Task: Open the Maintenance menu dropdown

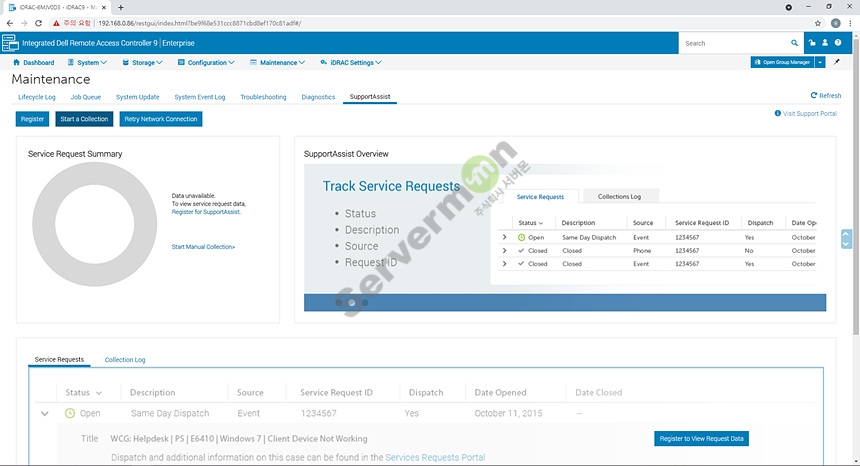Action: 278,62
